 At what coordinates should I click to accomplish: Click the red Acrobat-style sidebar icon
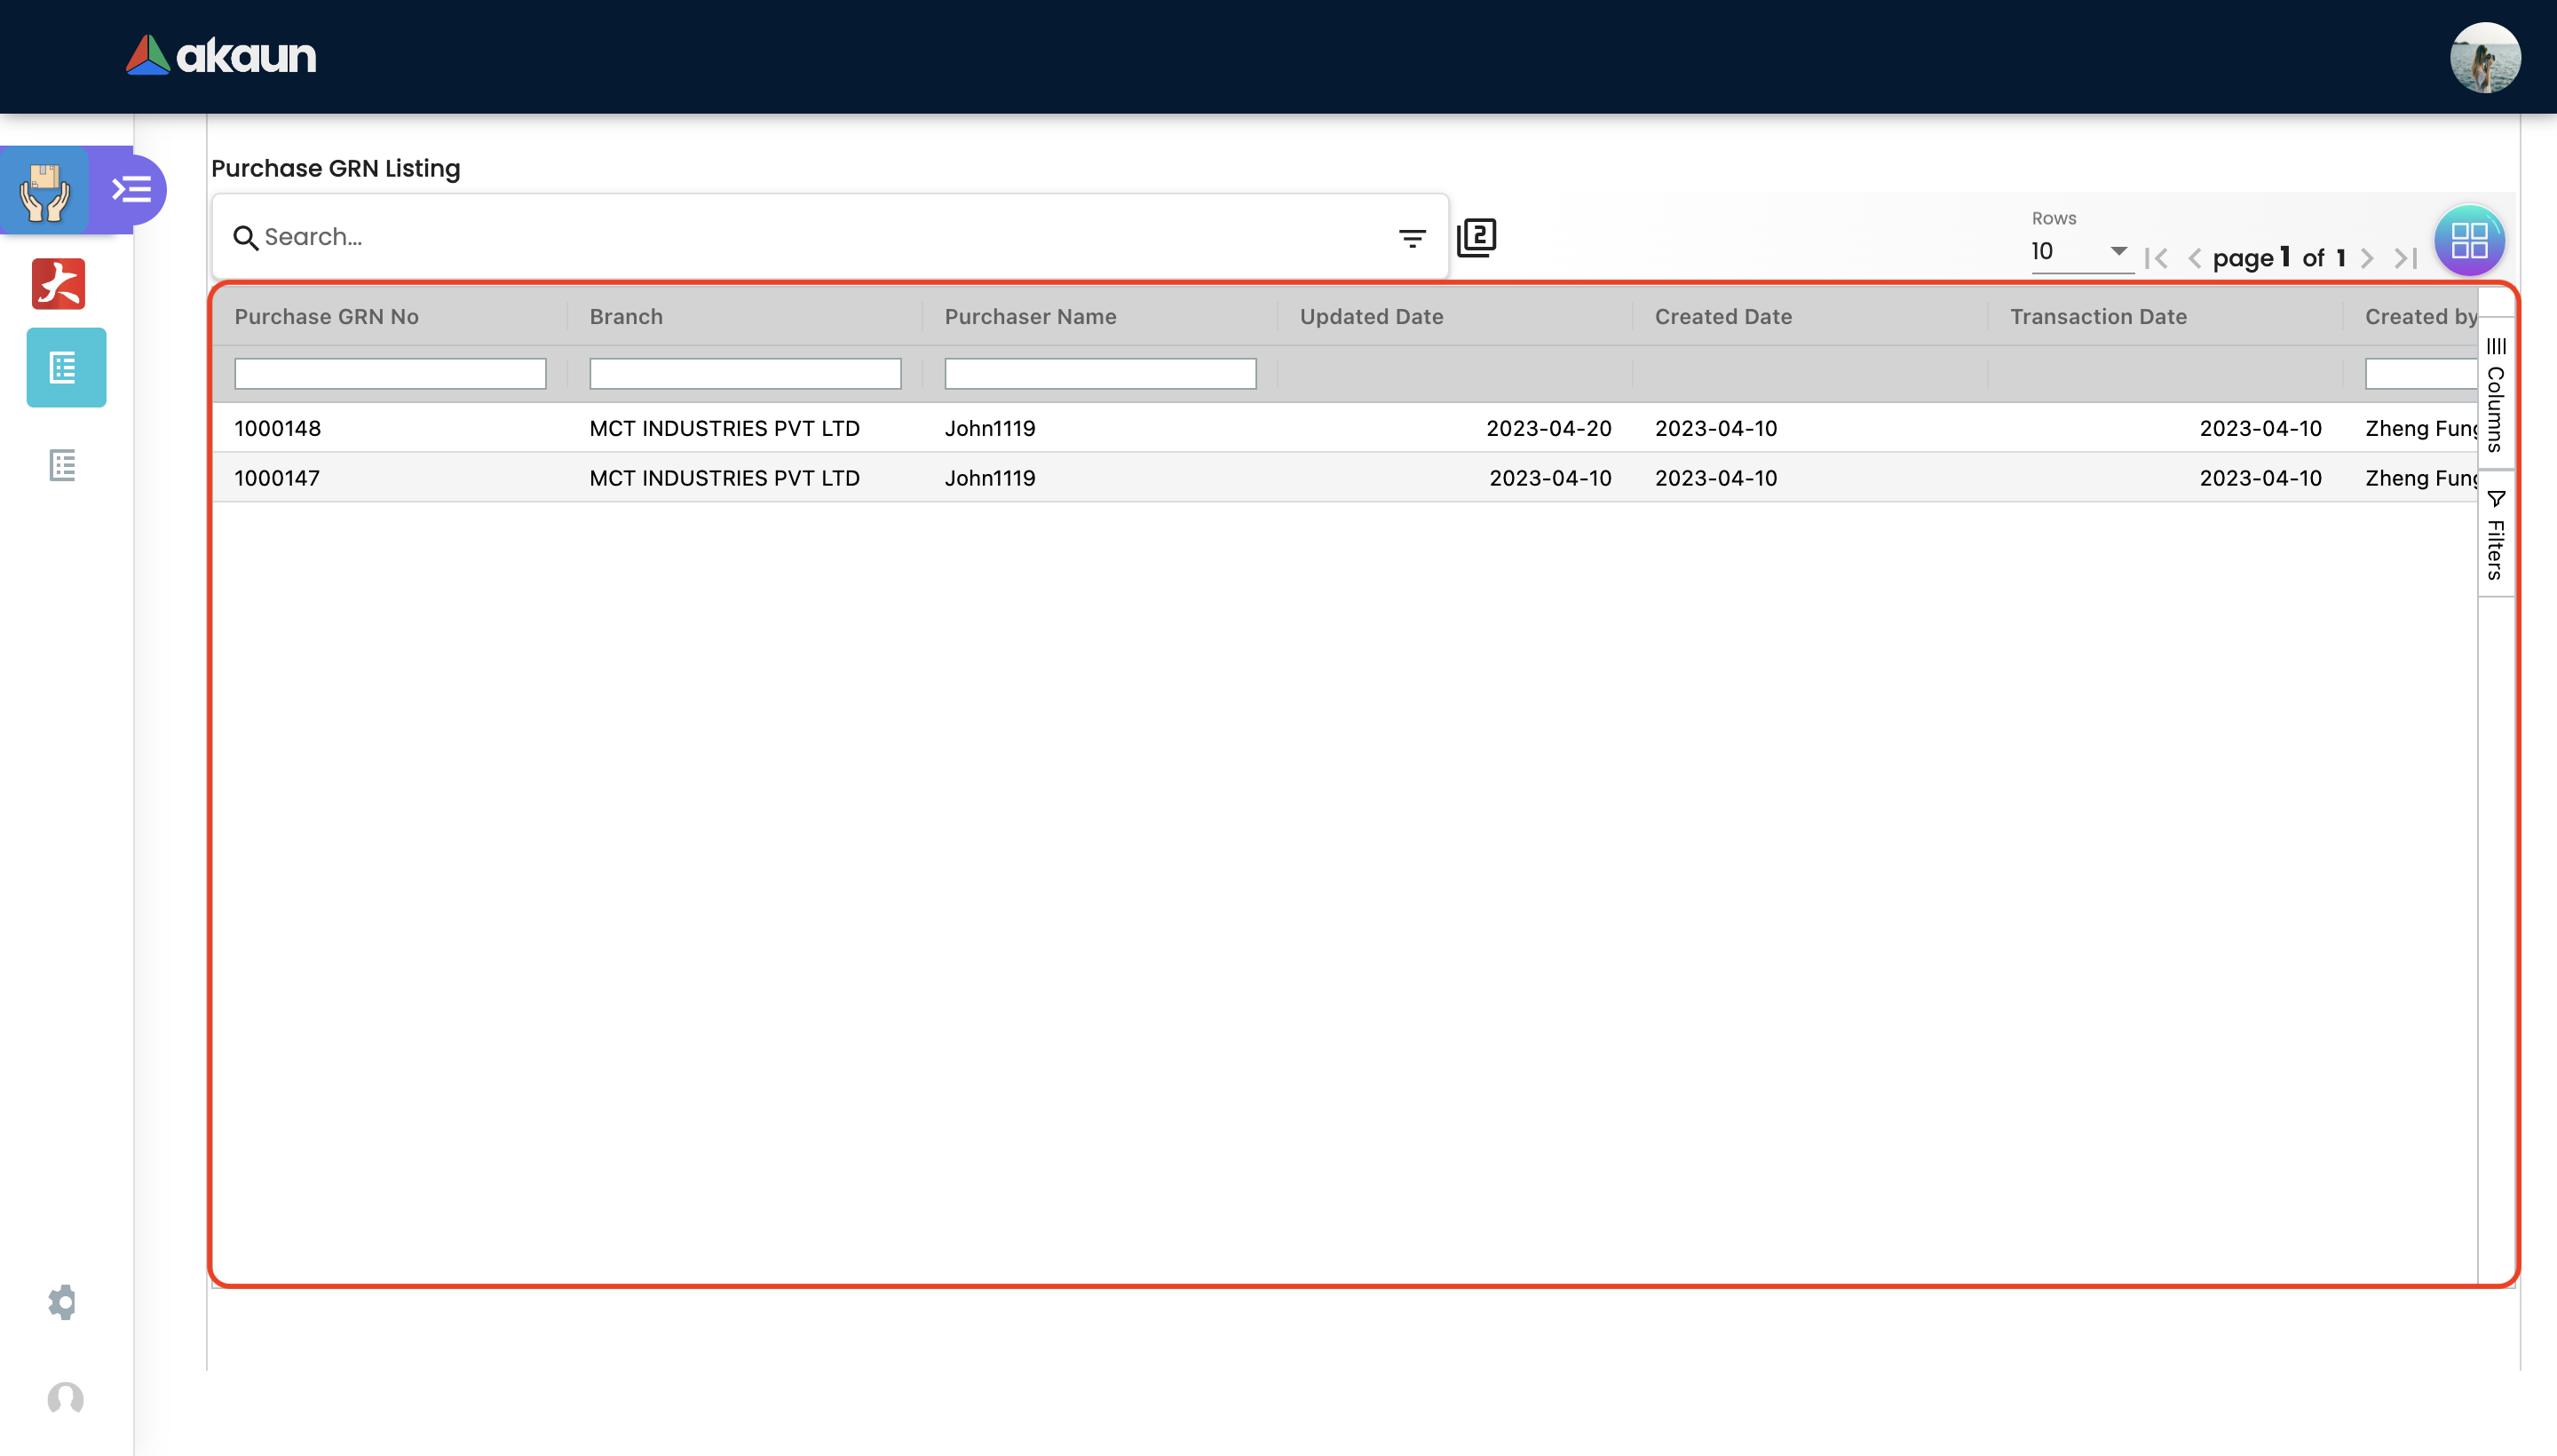(x=59, y=284)
